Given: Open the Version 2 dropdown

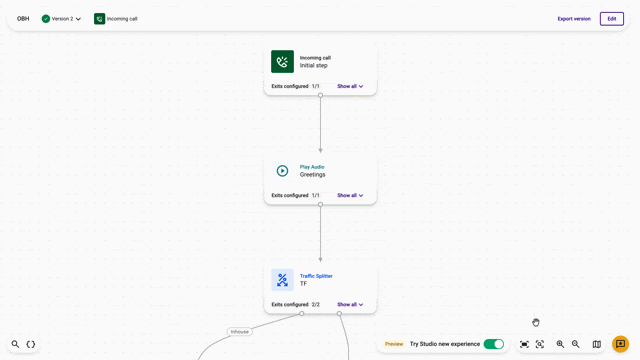Looking at the screenshot, I should [x=66, y=19].
